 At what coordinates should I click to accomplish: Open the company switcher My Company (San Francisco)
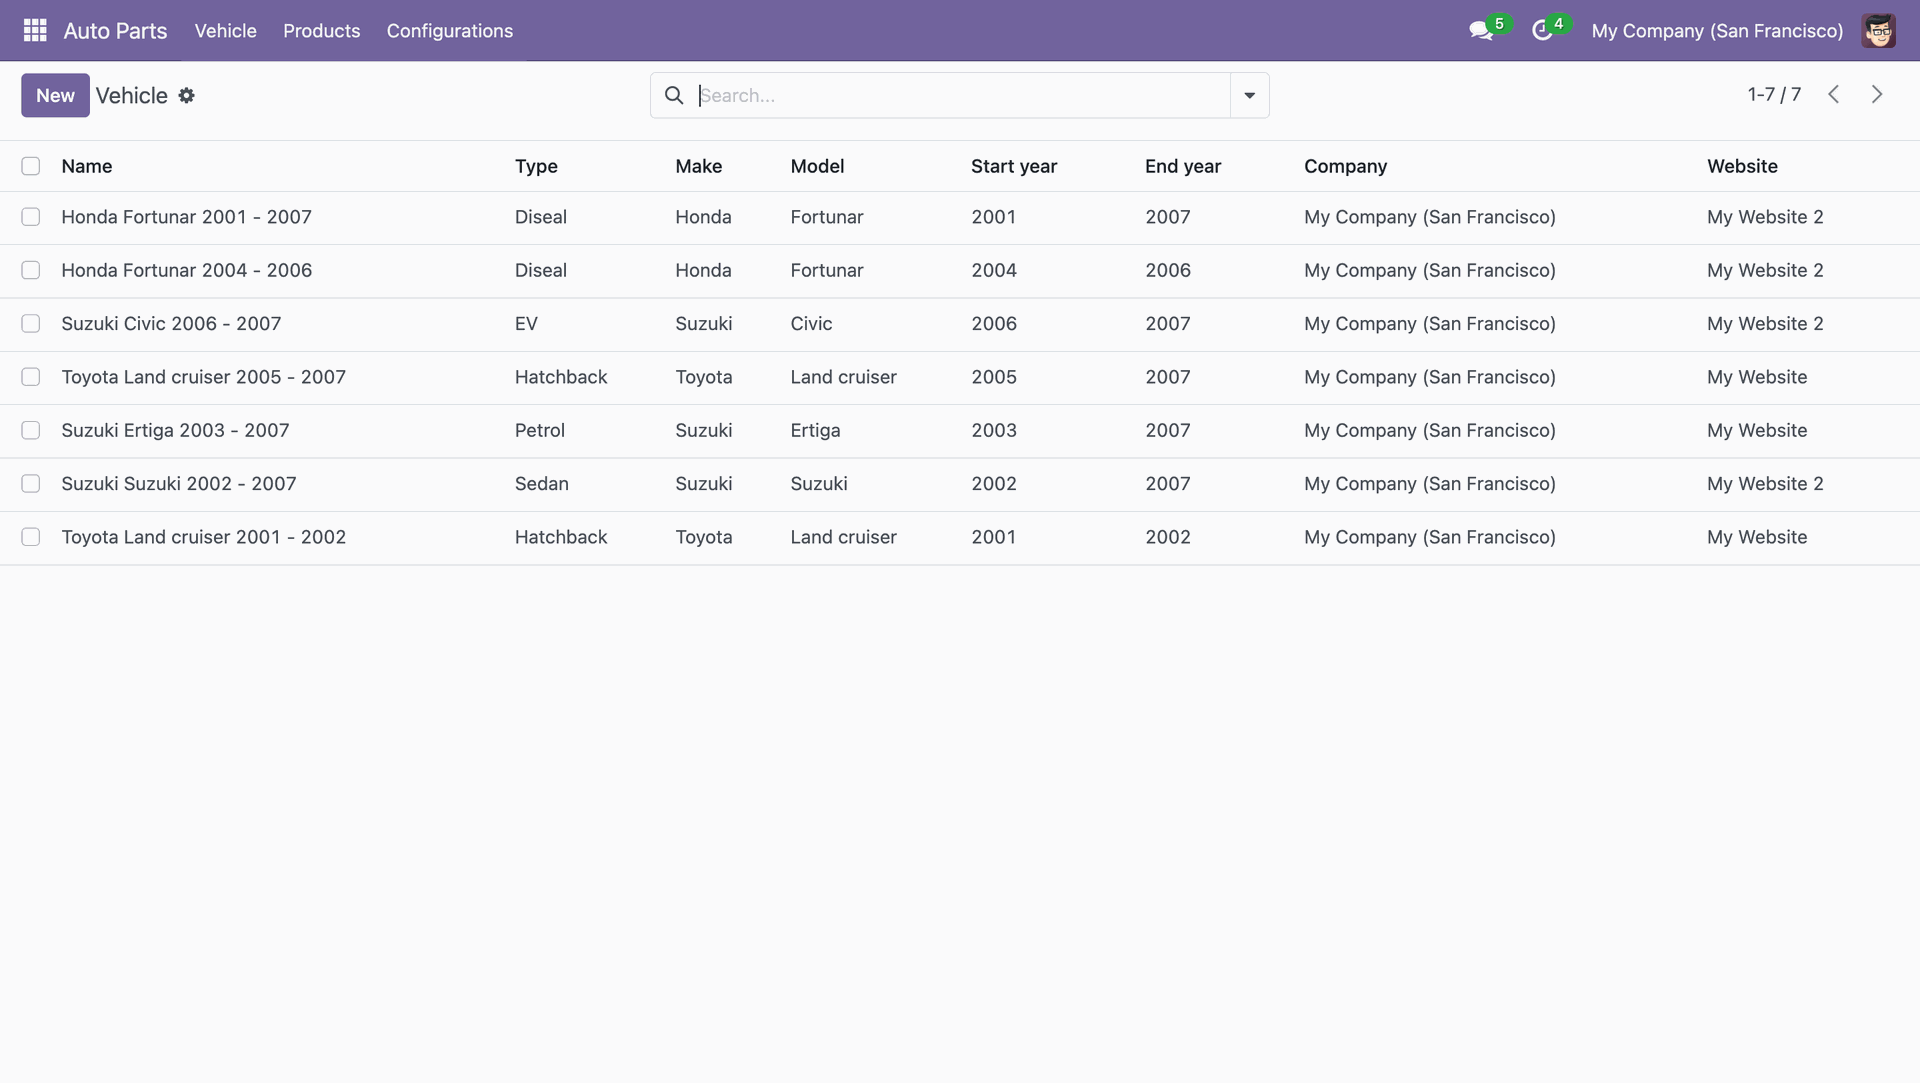pos(1717,31)
